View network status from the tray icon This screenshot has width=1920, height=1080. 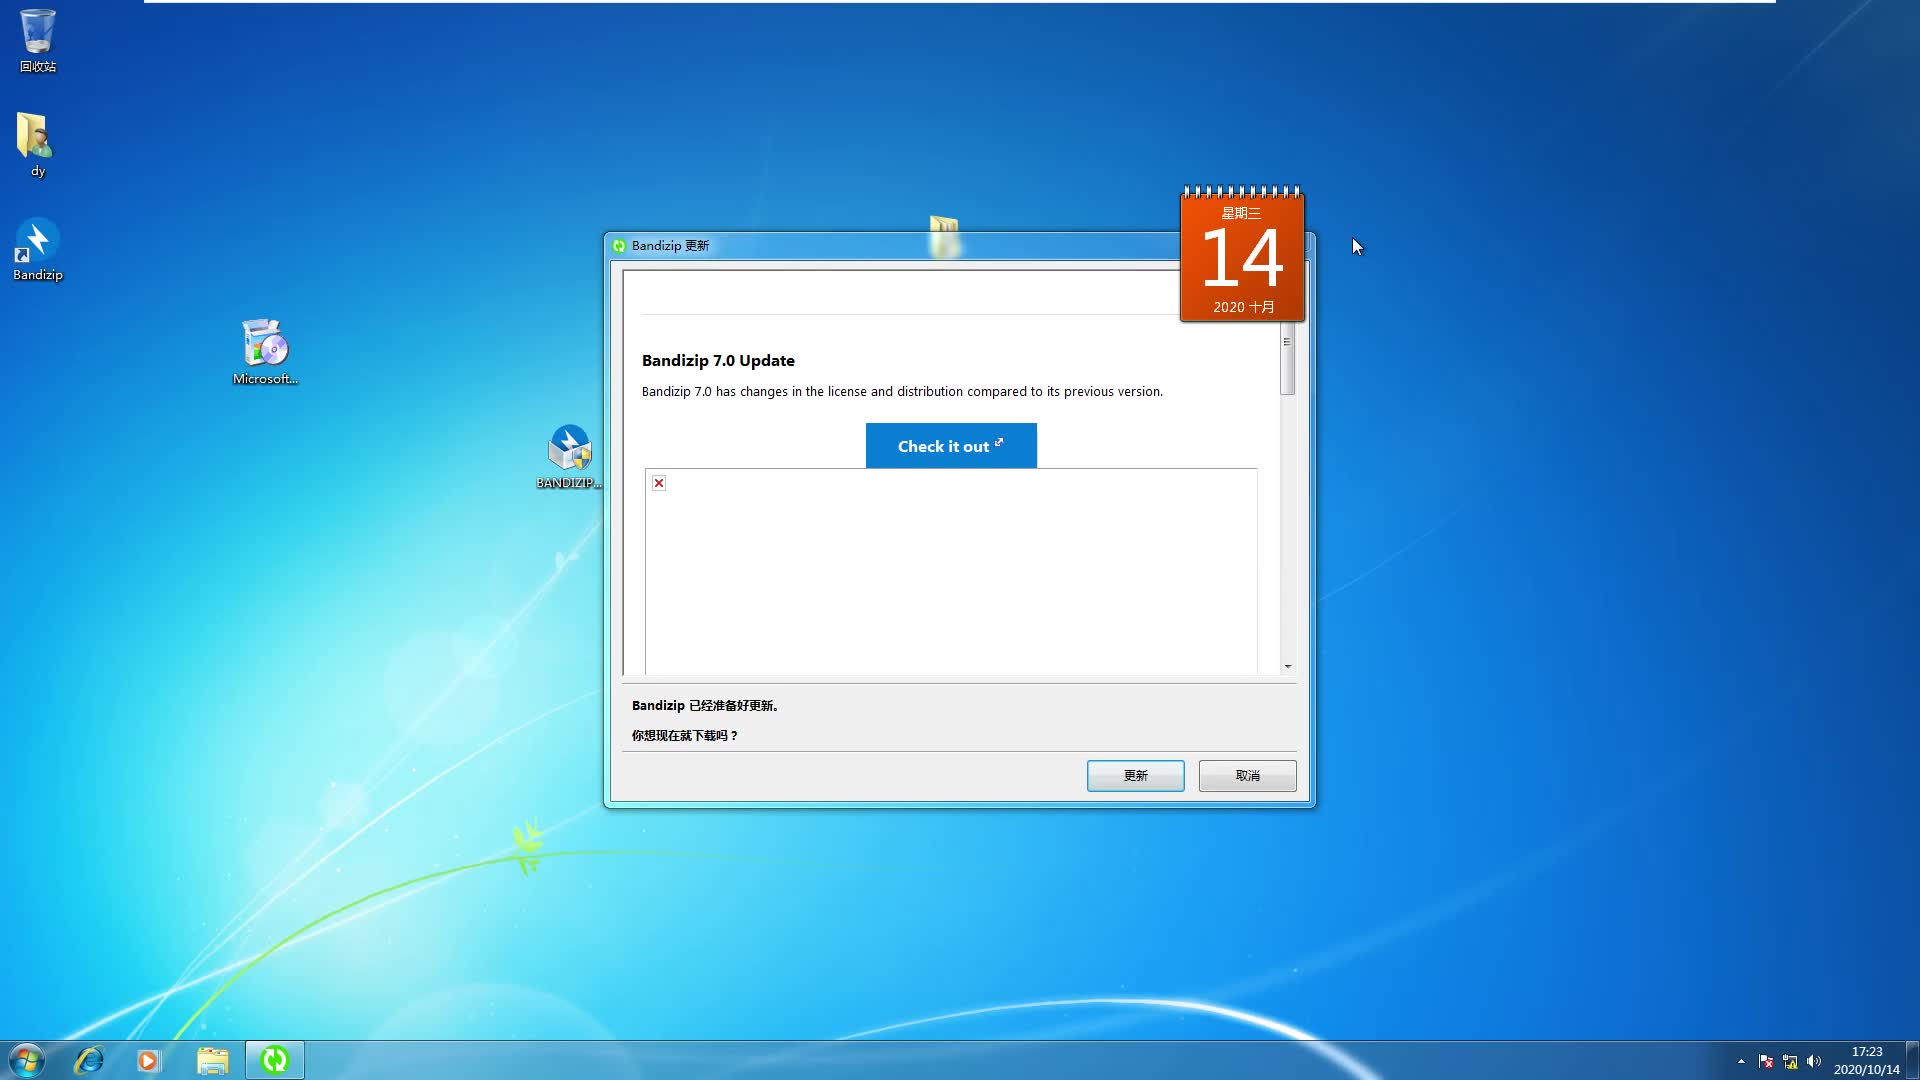click(1789, 1062)
